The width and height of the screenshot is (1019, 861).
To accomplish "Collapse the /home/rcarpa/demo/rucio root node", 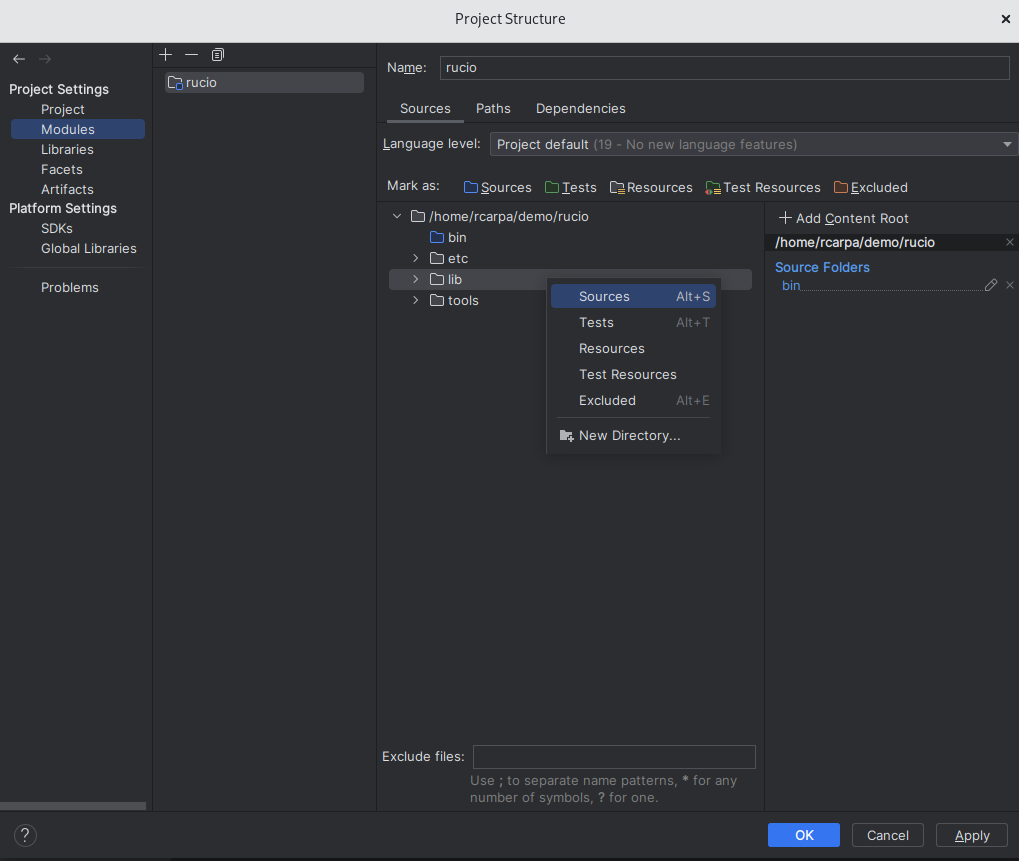I will coord(397,216).
